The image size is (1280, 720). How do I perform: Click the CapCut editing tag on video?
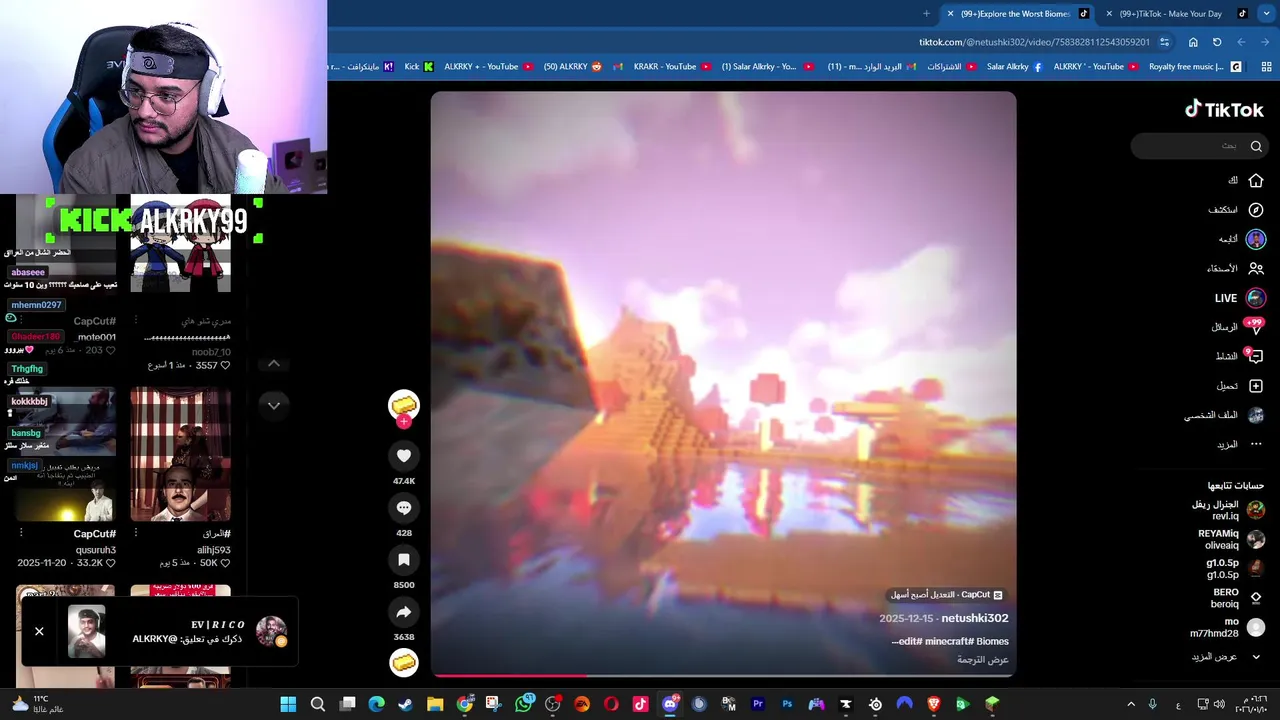coord(946,595)
